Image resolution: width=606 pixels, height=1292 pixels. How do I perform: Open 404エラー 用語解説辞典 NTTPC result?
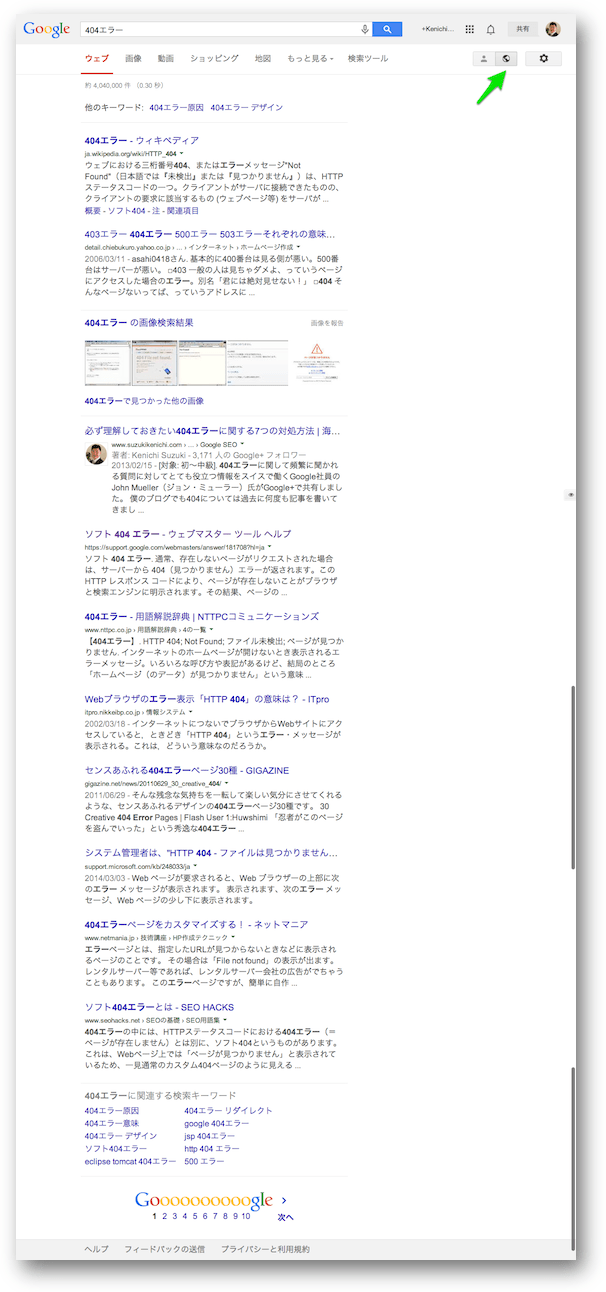point(202,616)
